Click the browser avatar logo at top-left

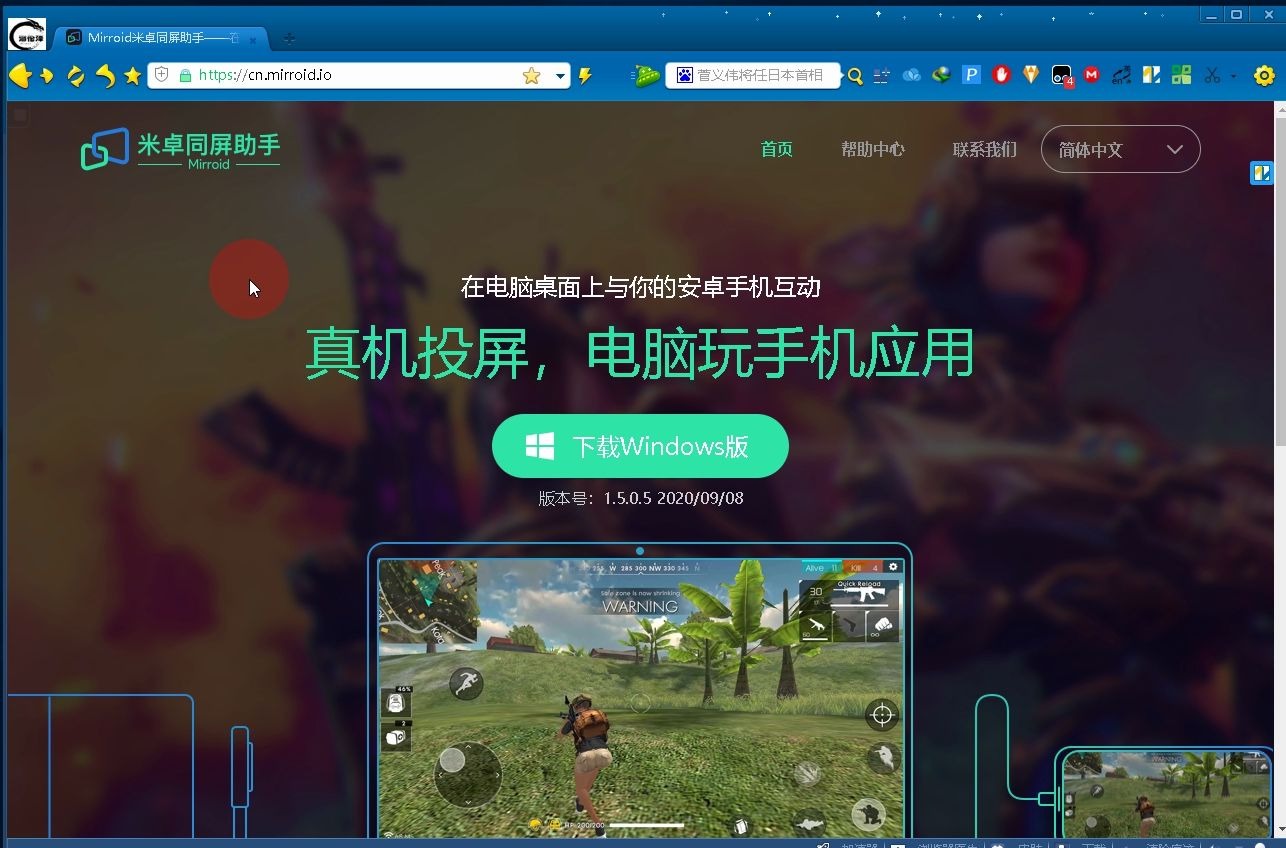point(27,34)
